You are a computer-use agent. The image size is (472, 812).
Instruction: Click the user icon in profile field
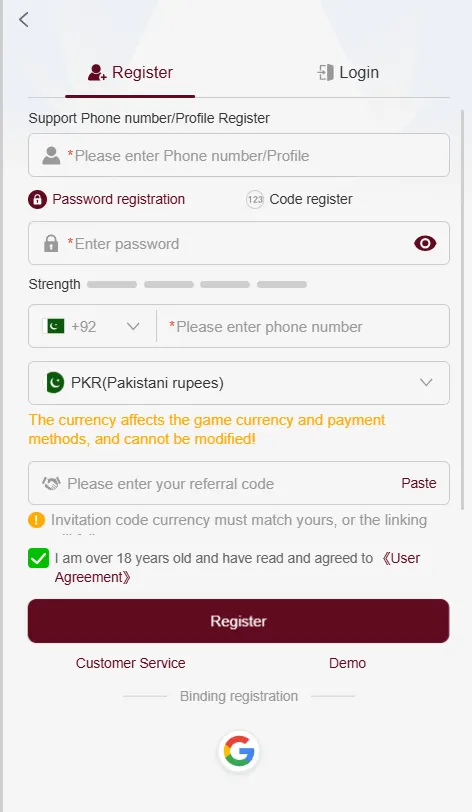[51, 155]
